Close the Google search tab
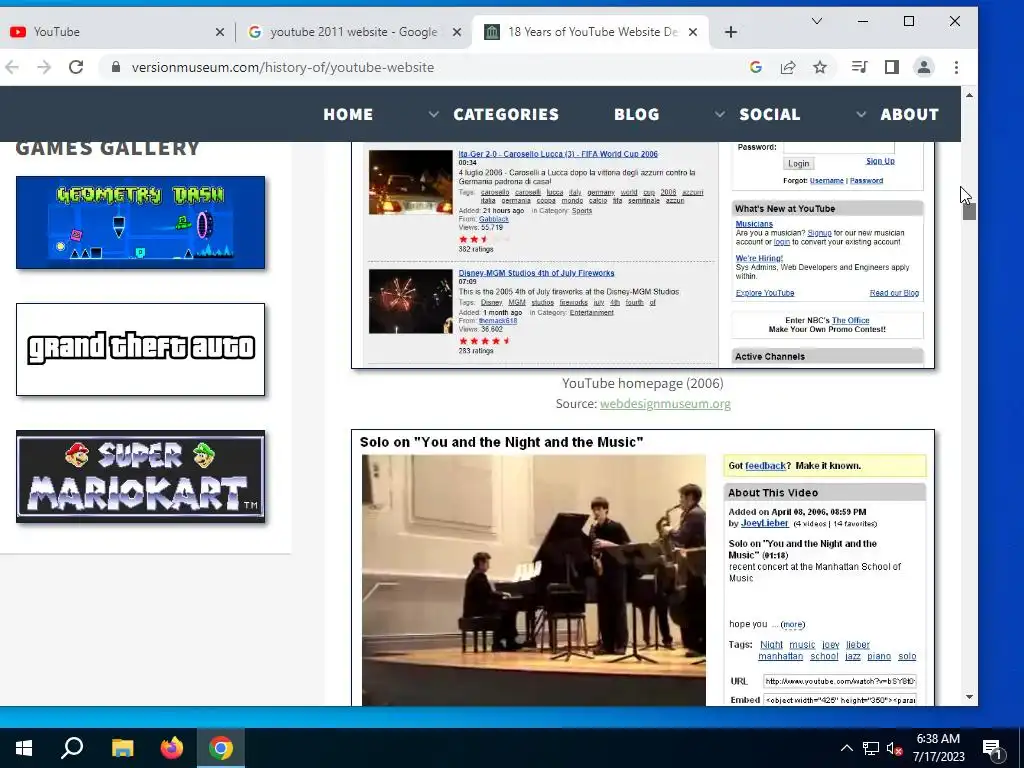Viewport: 1024px width, 768px height. point(457,32)
